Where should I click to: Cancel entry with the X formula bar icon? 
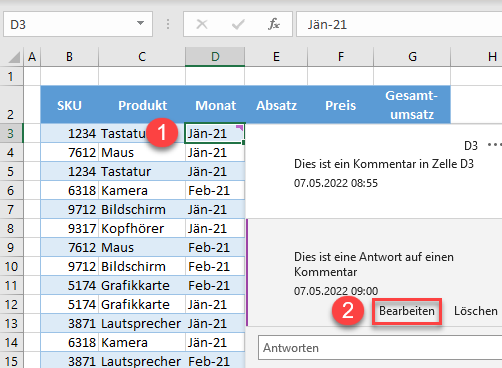tap(202, 24)
